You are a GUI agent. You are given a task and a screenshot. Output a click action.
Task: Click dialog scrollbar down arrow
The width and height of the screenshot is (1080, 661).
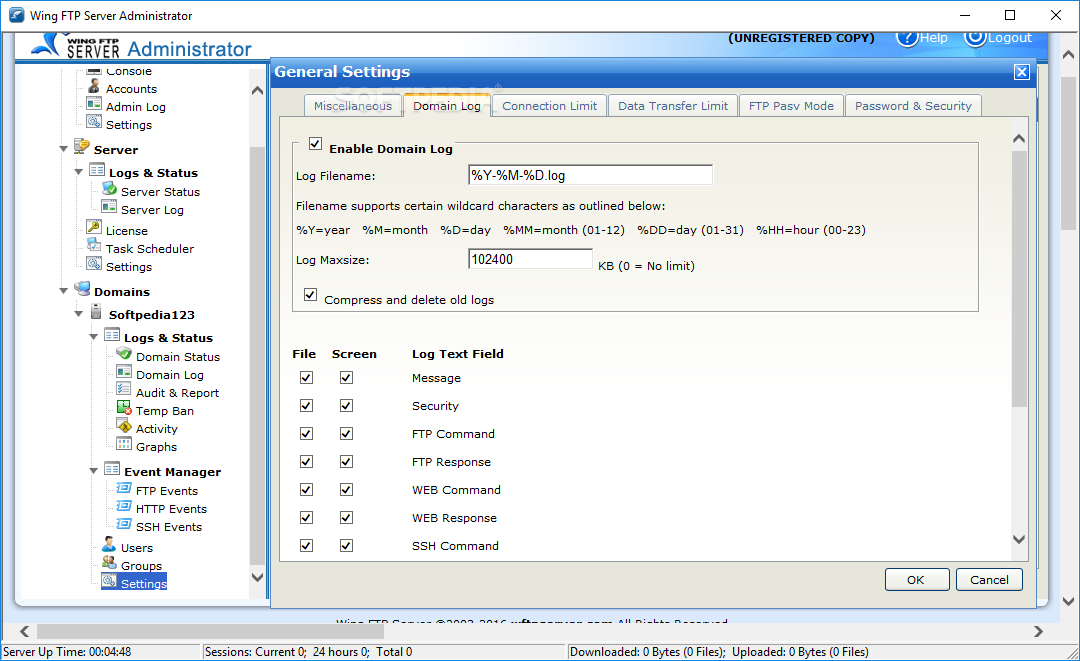(1019, 540)
